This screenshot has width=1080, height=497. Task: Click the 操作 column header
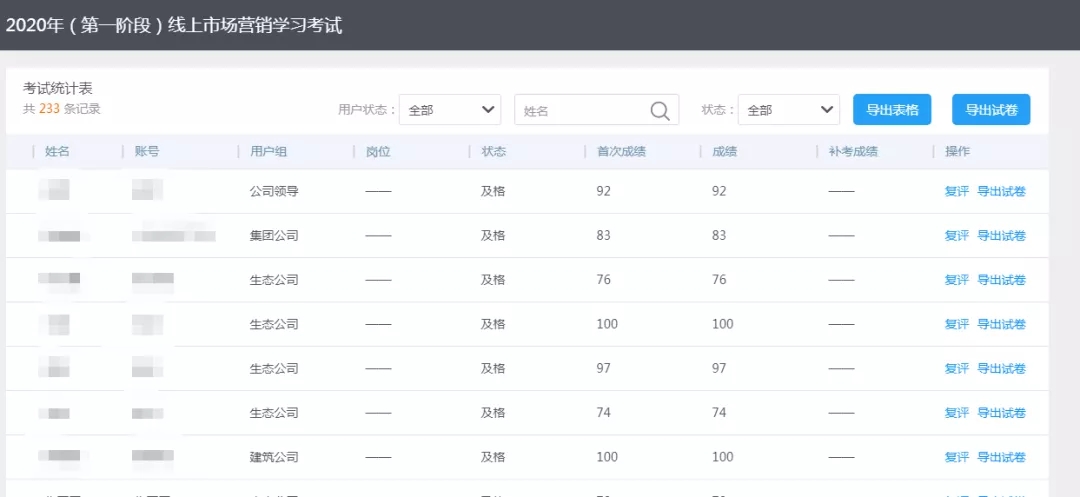957,152
